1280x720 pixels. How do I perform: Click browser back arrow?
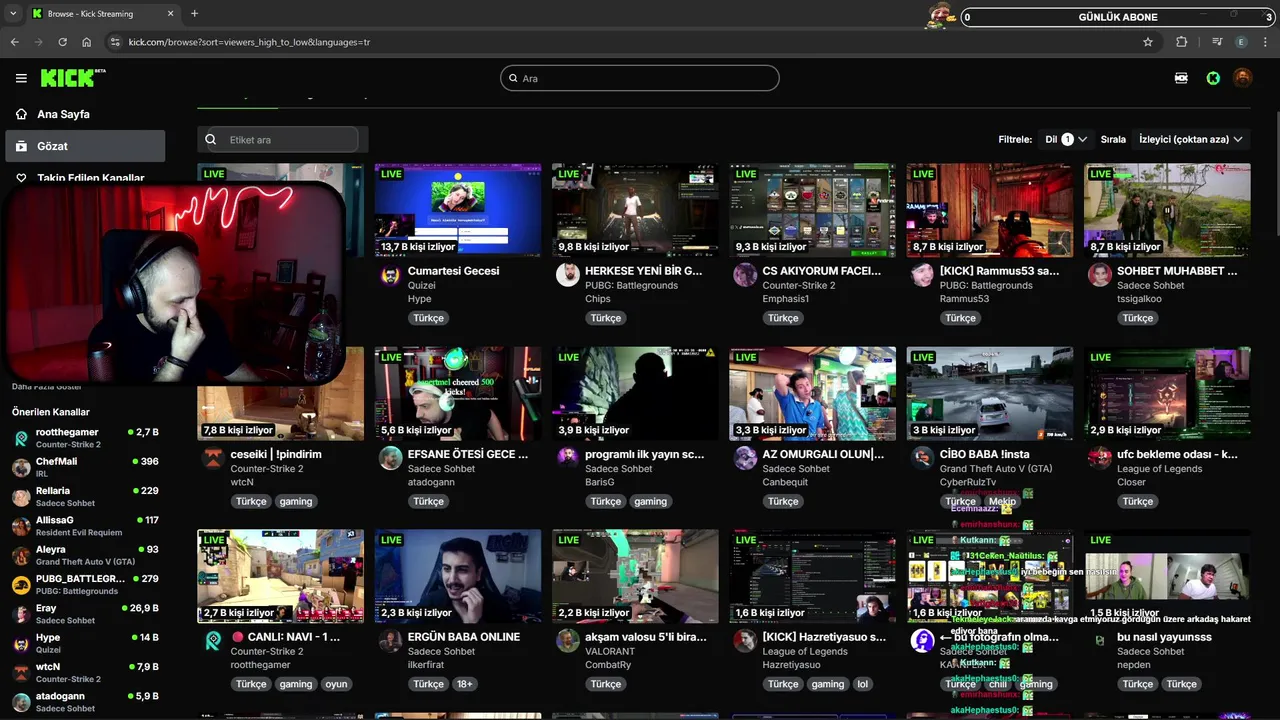15,42
